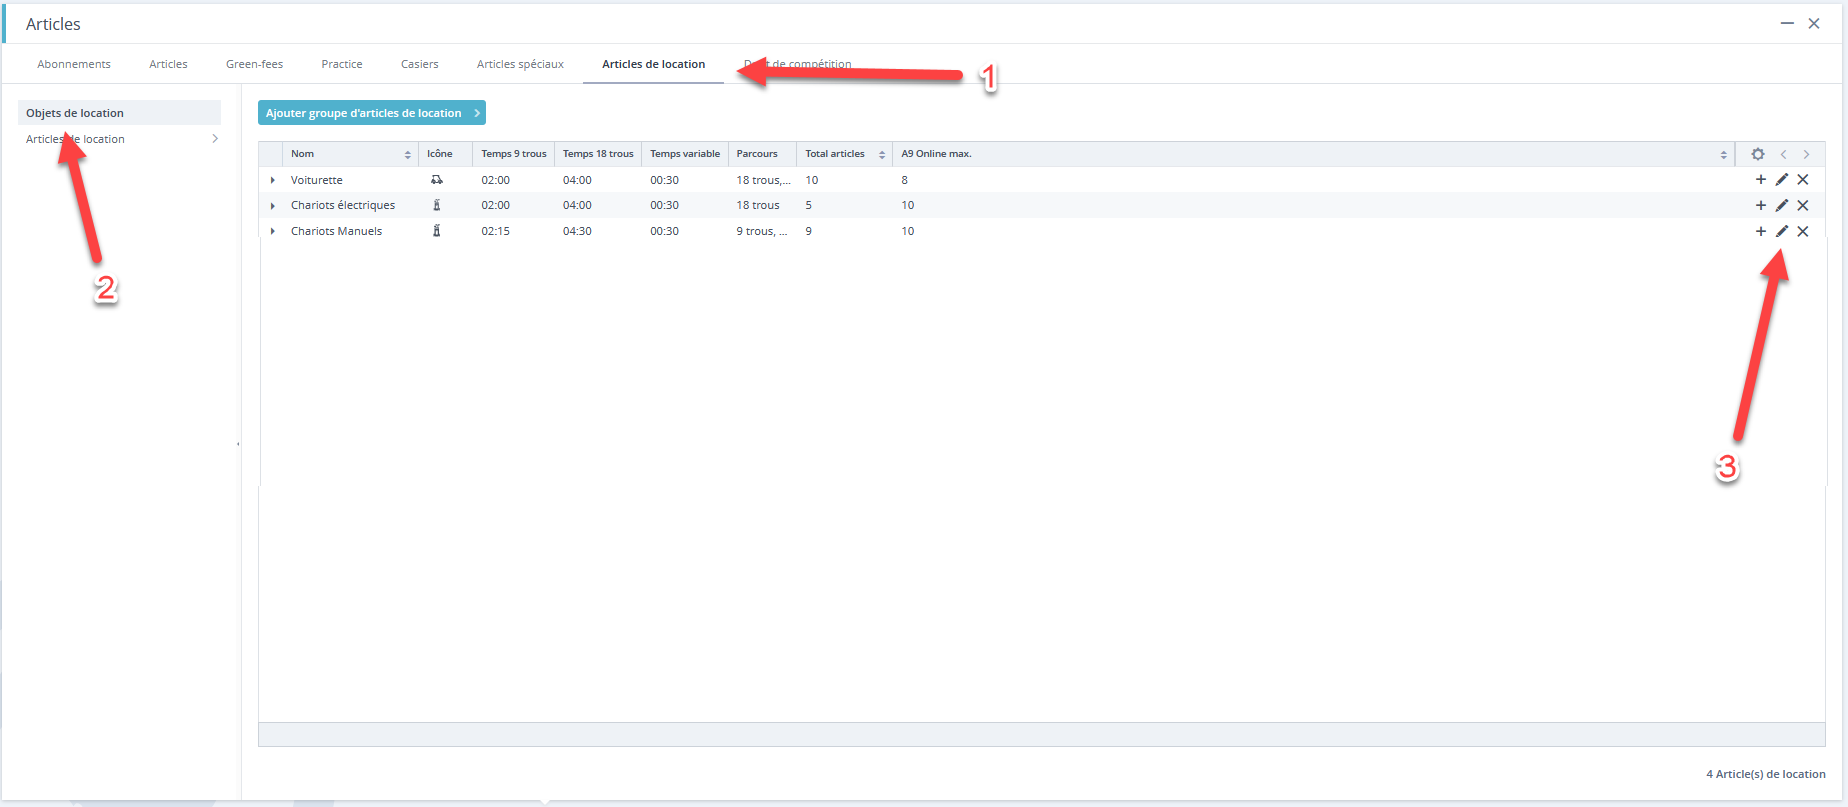Click the Temps 18 trous column header

598,154
